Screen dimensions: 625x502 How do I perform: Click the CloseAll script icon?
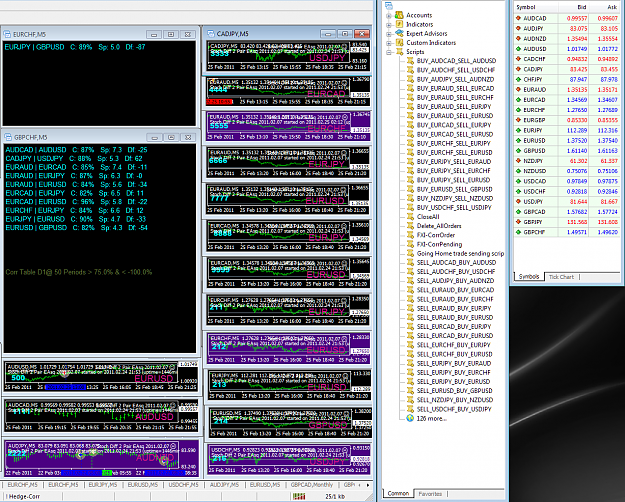[410, 217]
